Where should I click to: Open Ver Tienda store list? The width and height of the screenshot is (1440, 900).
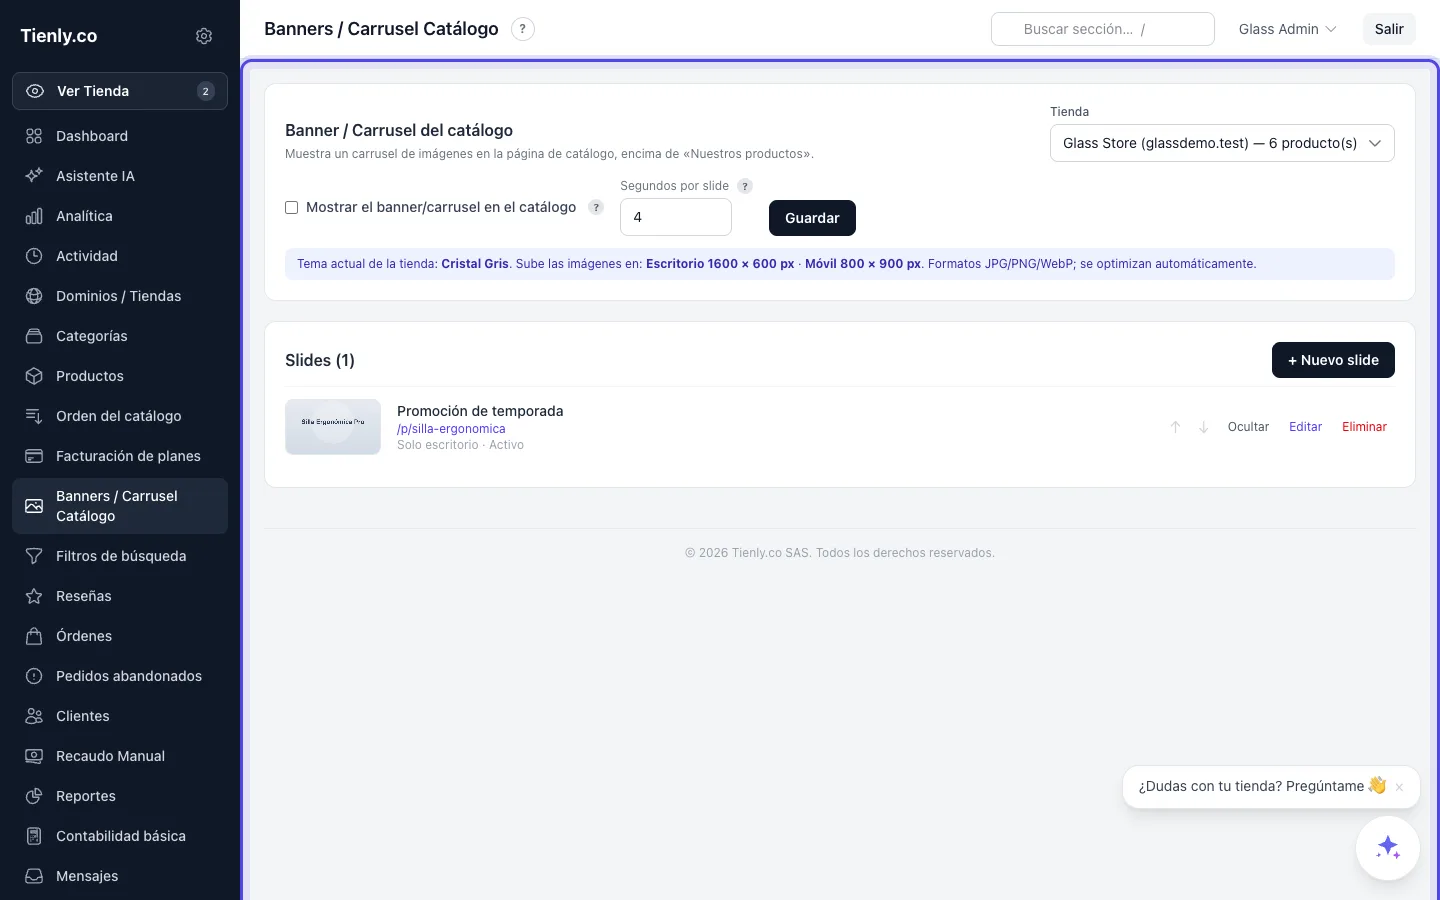[120, 91]
